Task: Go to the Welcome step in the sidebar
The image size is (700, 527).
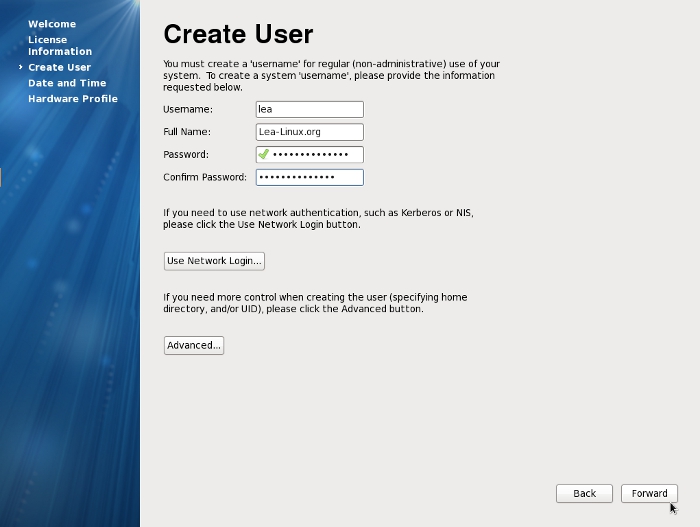Action: point(50,24)
